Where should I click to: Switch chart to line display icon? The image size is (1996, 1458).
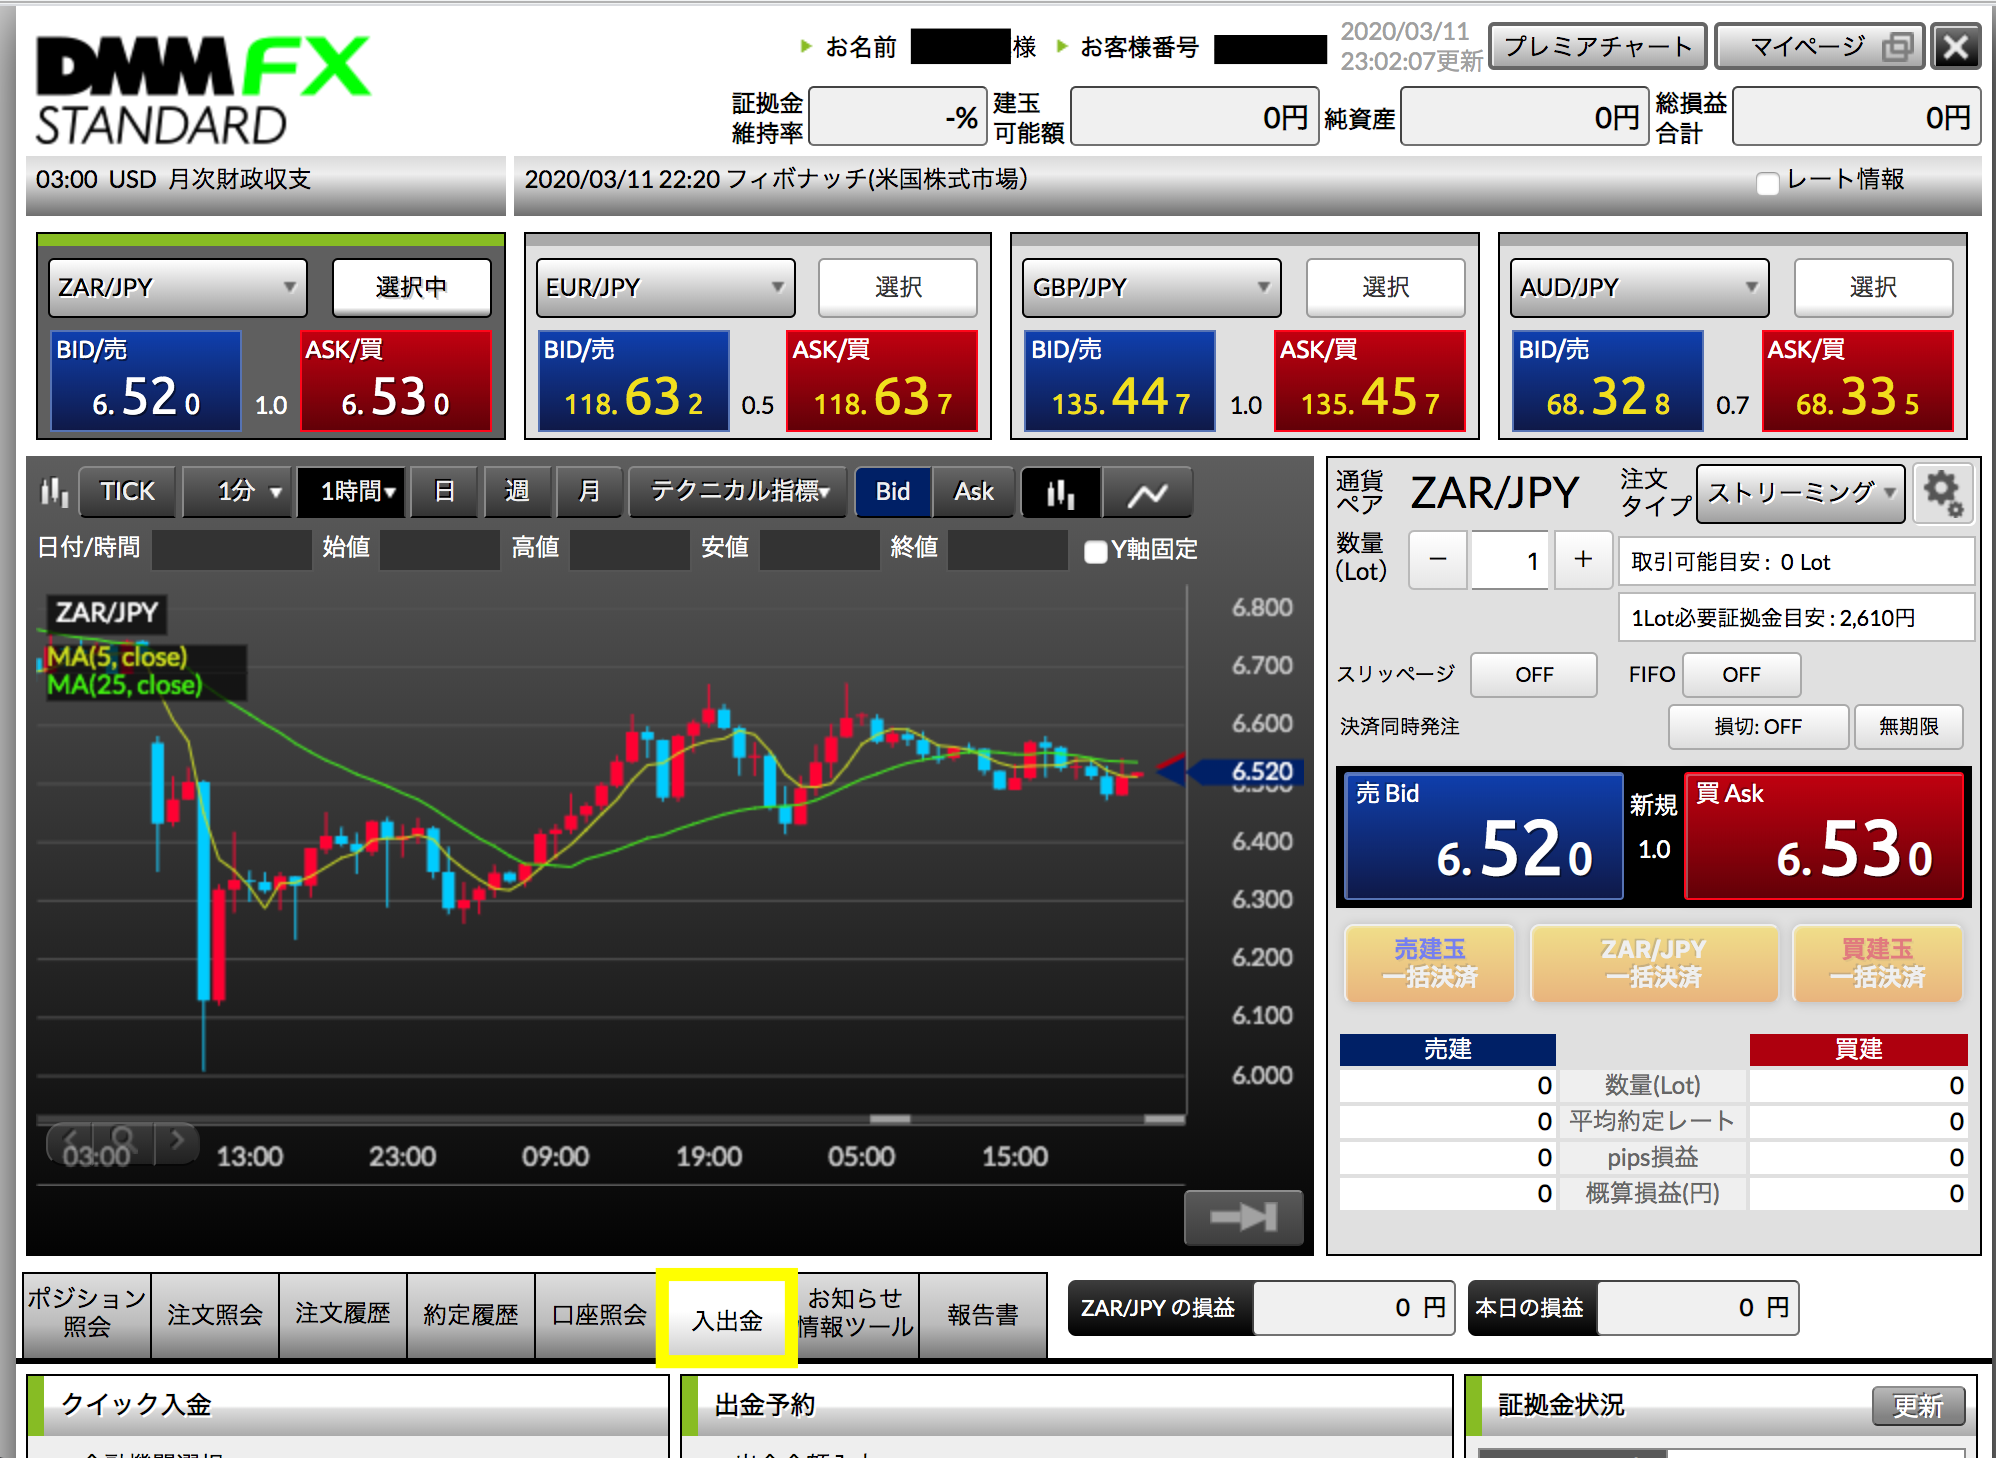tap(1147, 492)
